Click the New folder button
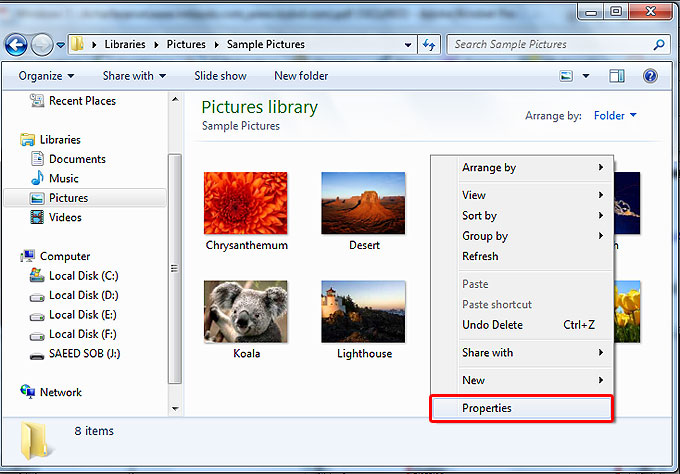This screenshot has width=680, height=474. (x=301, y=76)
